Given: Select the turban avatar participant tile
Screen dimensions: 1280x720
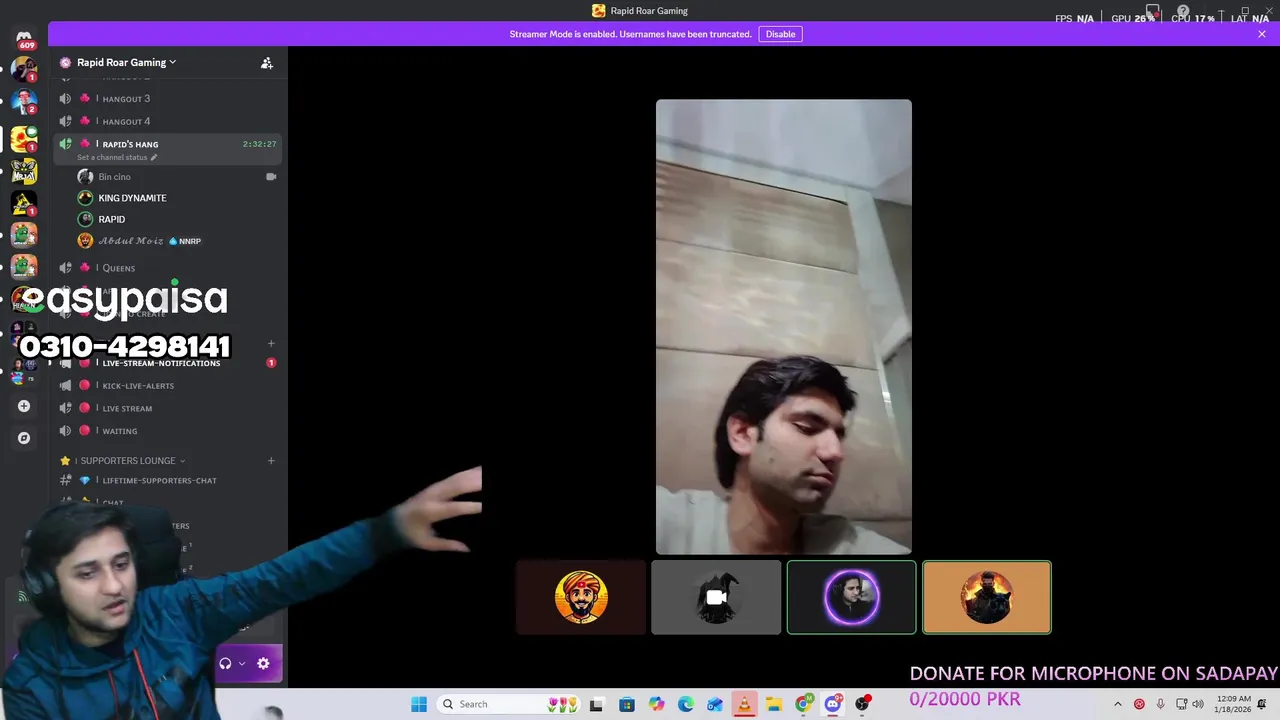Looking at the screenshot, I should point(581,598).
